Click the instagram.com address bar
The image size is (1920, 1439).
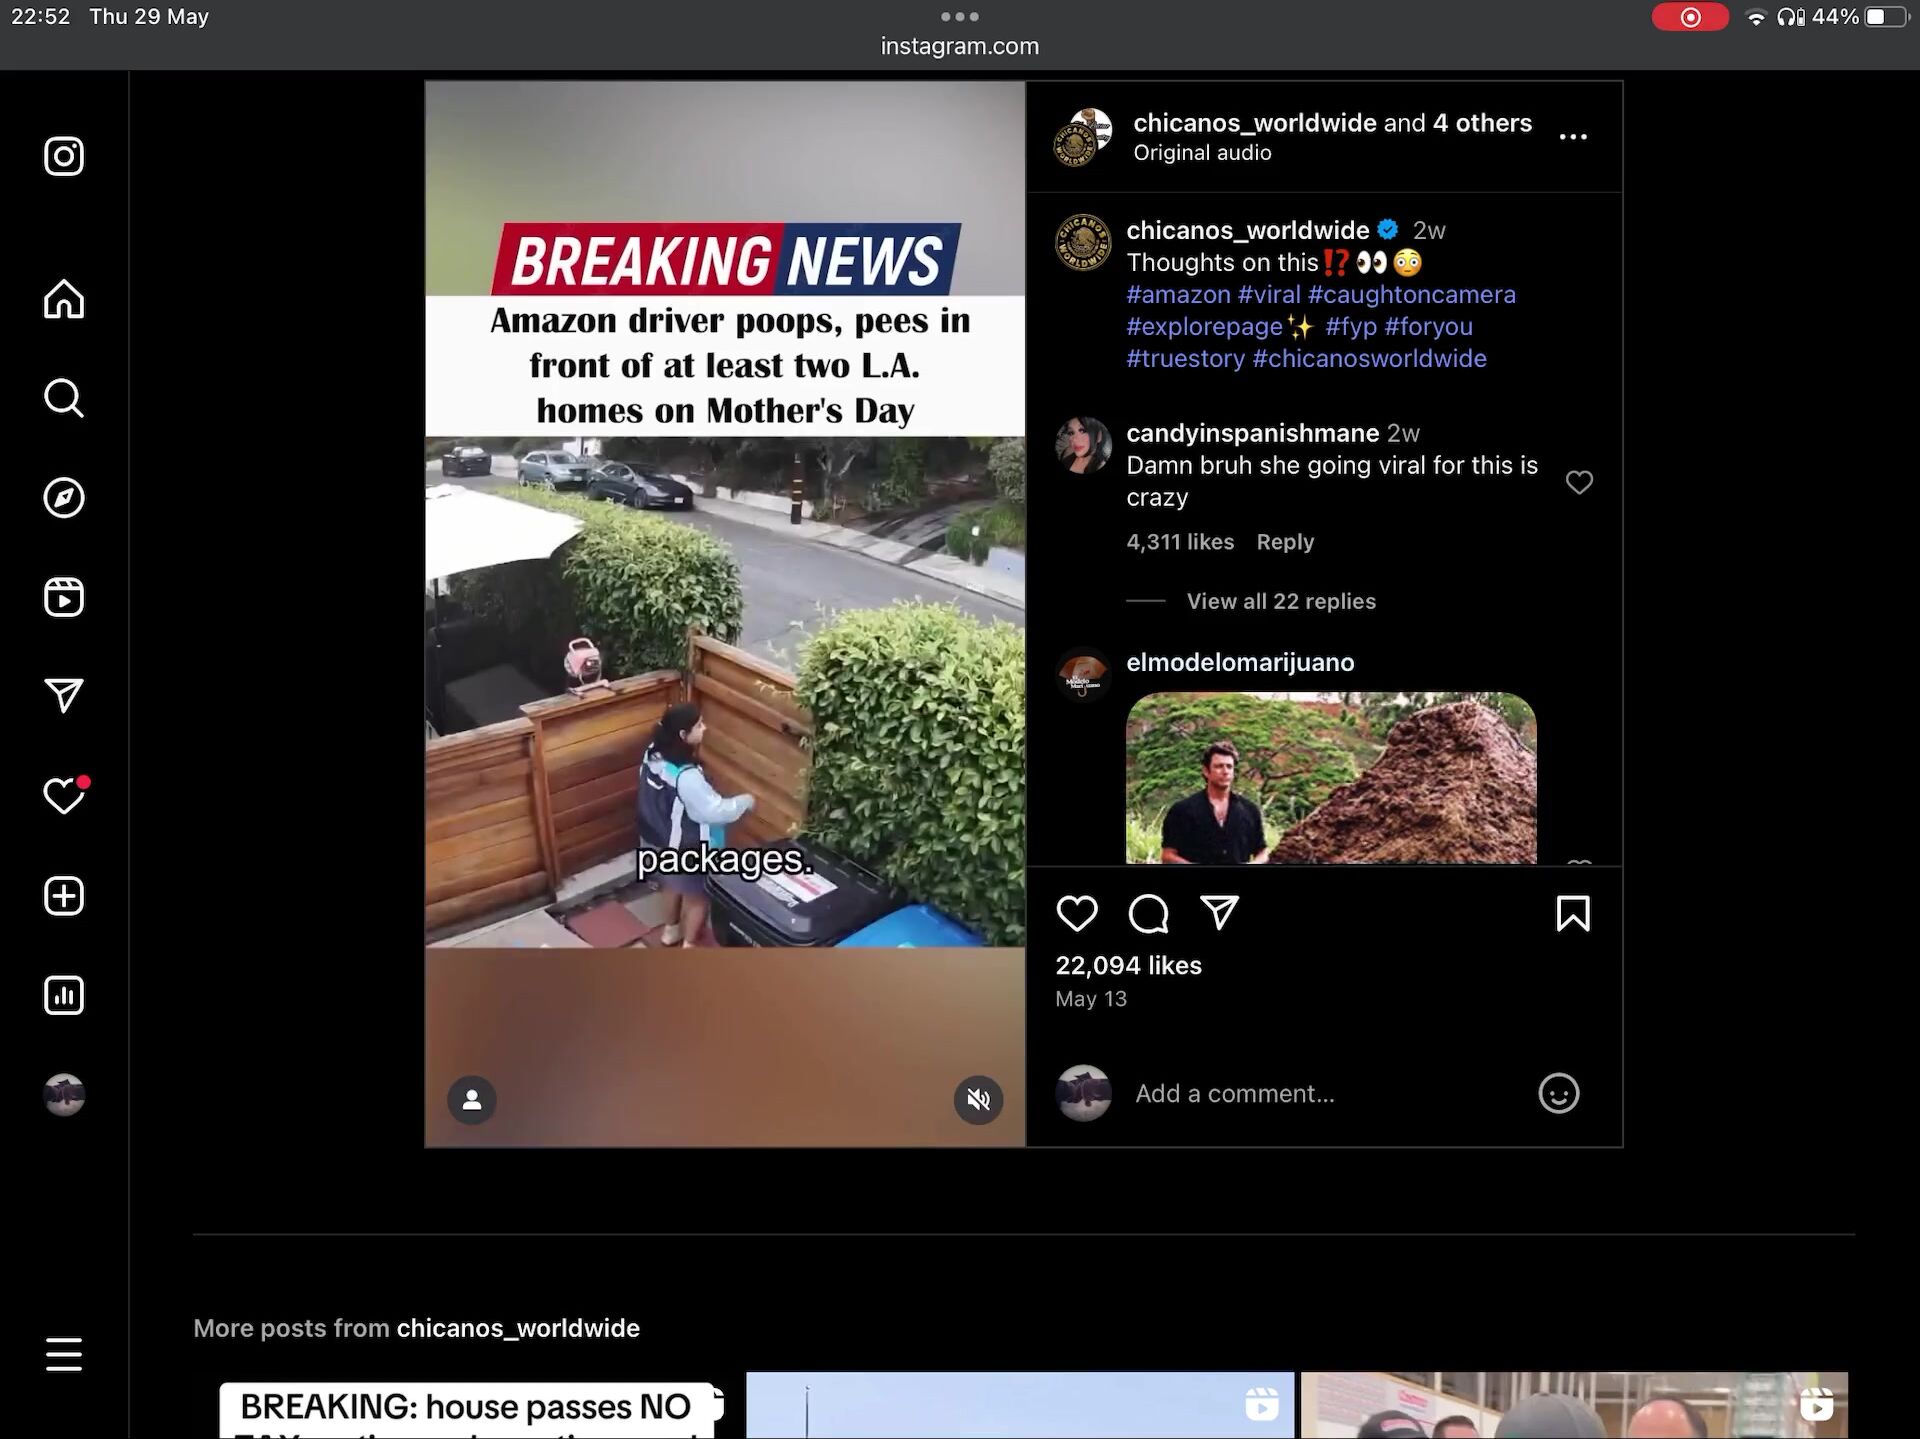tap(960, 46)
